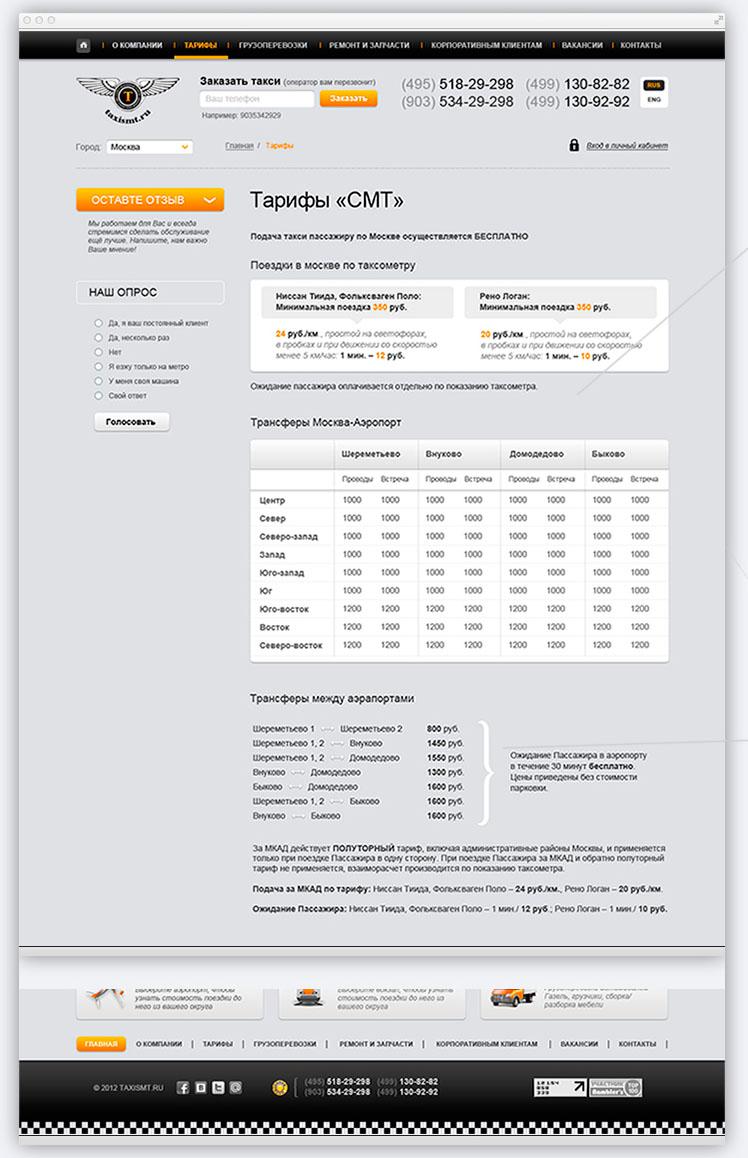Screen dimensions: 748x1158
Task: Click the 'Центр' row label
Action: (272, 501)
